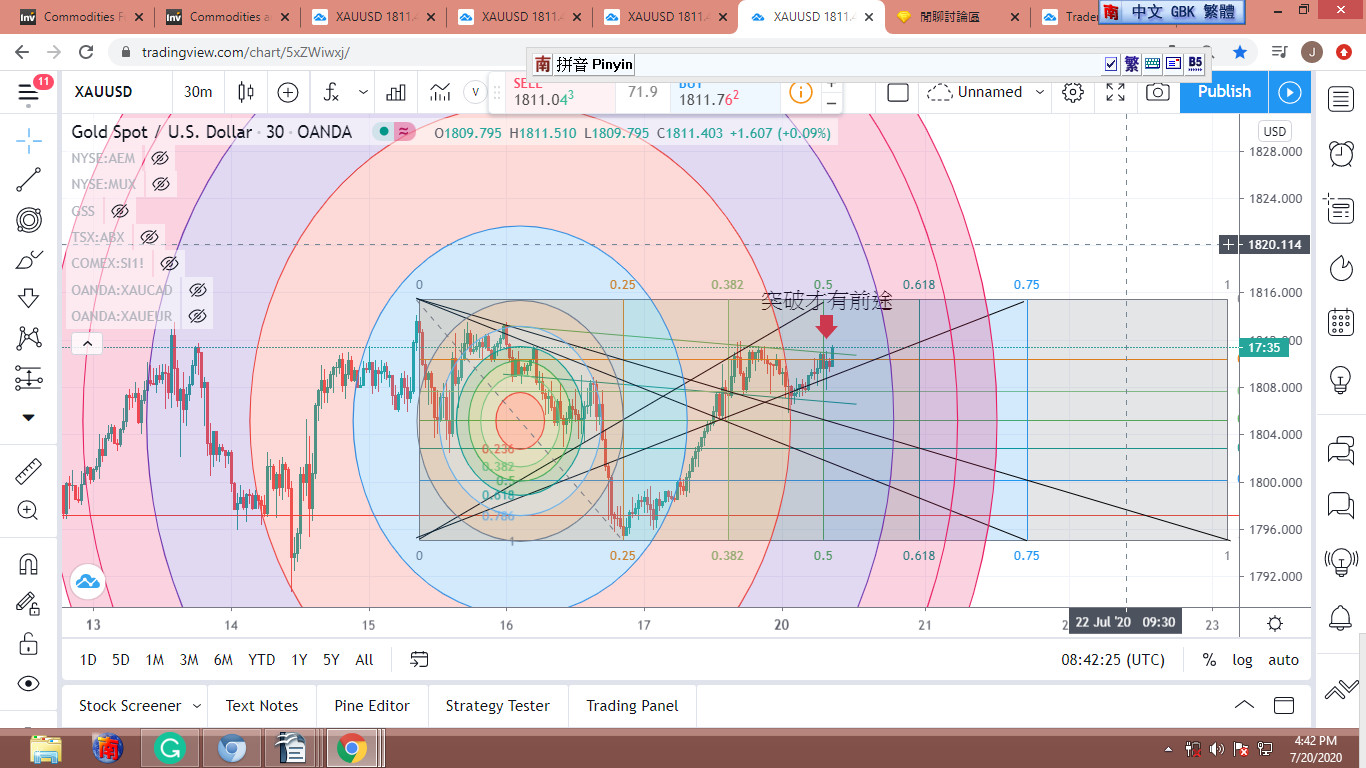Open alerts alarm clock in right sidebar
Viewport: 1366px width, 768px height.
[1340, 153]
